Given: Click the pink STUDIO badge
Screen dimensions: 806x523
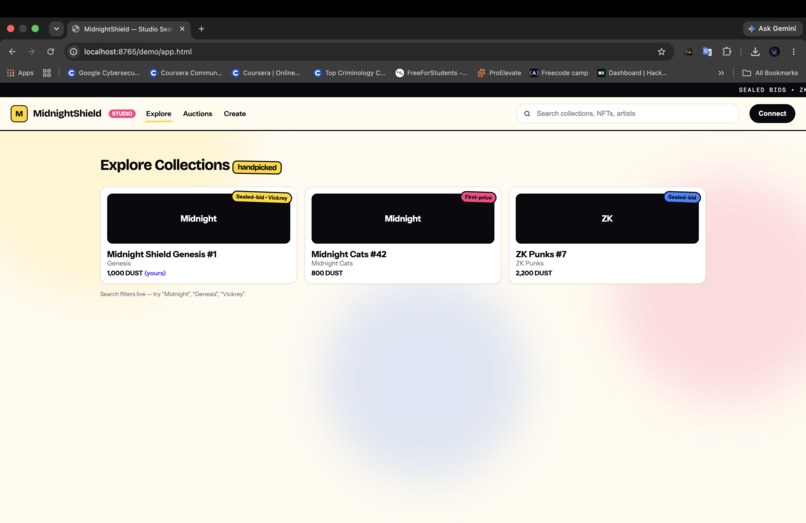Looking at the screenshot, I should [122, 114].
